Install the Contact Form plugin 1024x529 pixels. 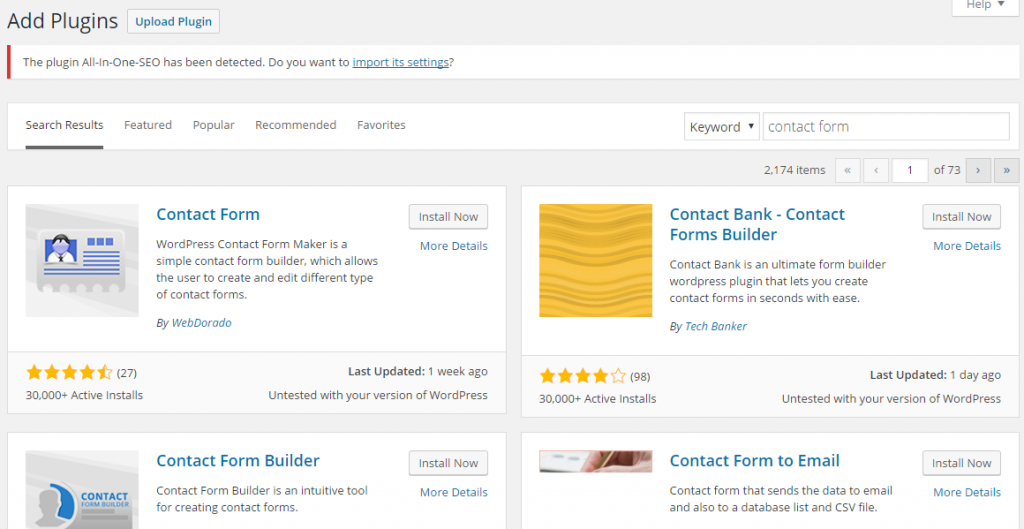pyautogui.click(x=448, y=217)
